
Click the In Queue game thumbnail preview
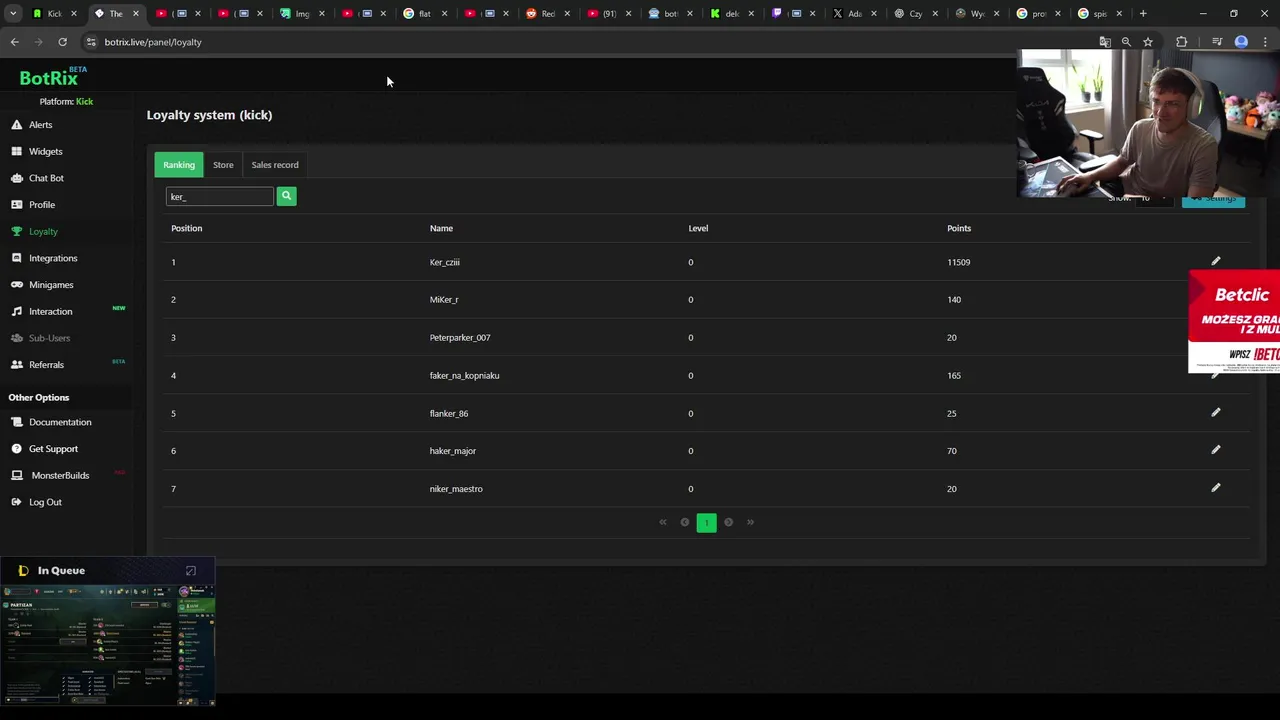[x=108, y=645]
